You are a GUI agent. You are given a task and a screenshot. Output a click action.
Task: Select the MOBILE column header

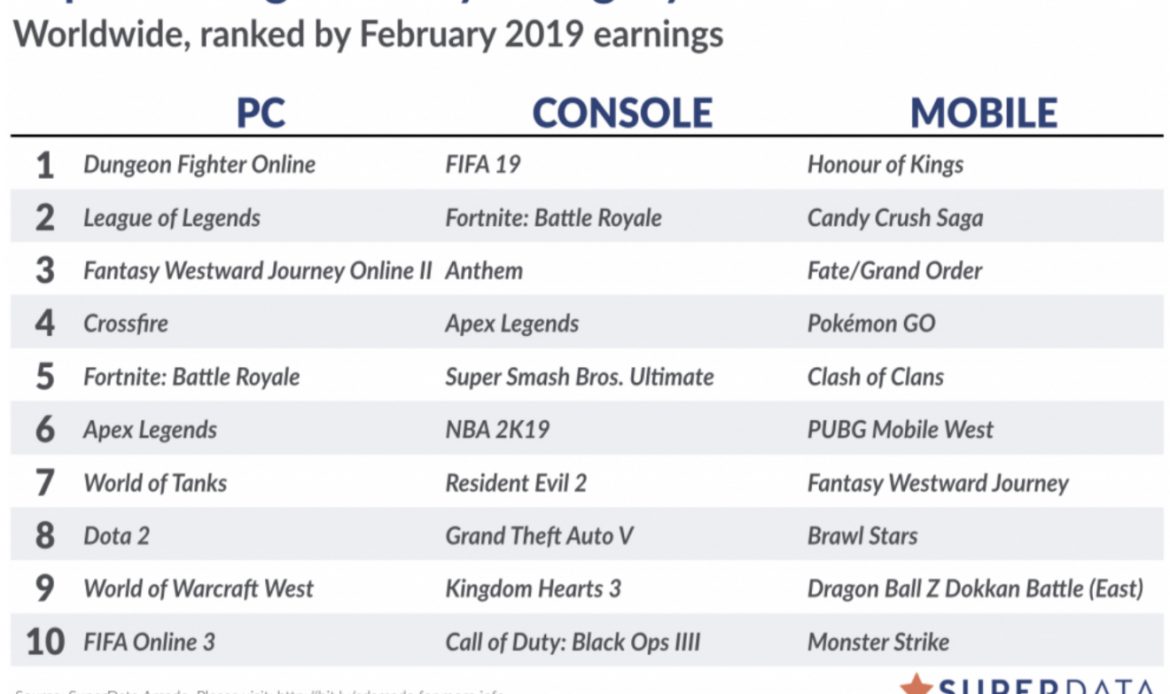point(983,112)
